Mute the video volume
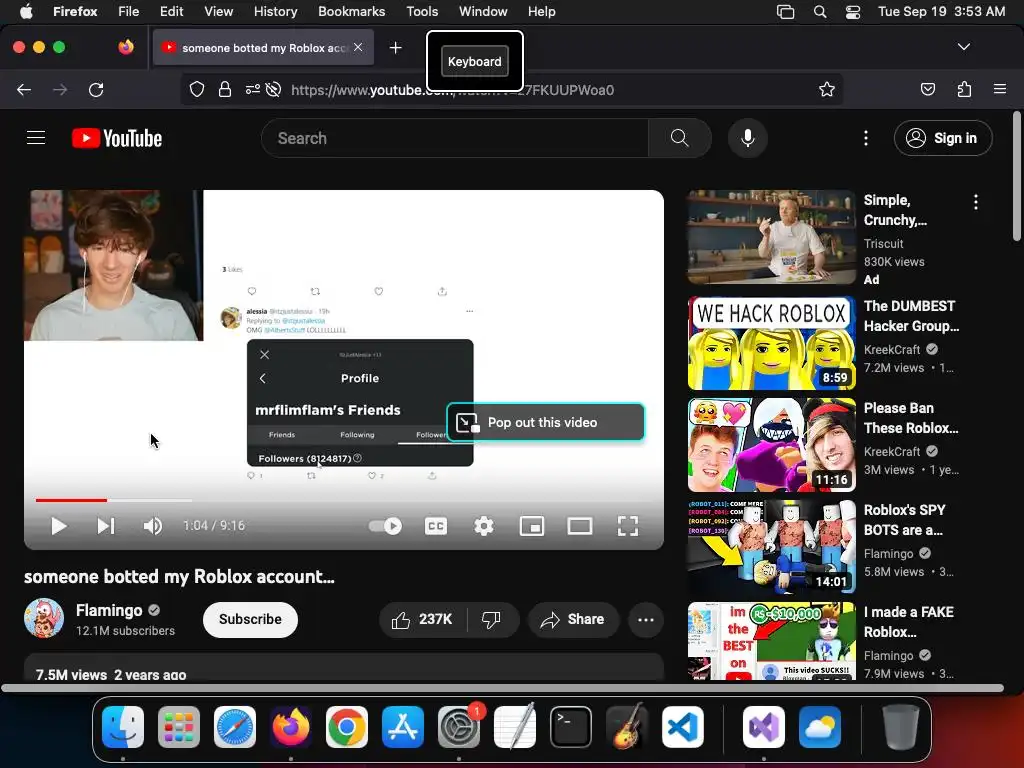 coord(153,526)
